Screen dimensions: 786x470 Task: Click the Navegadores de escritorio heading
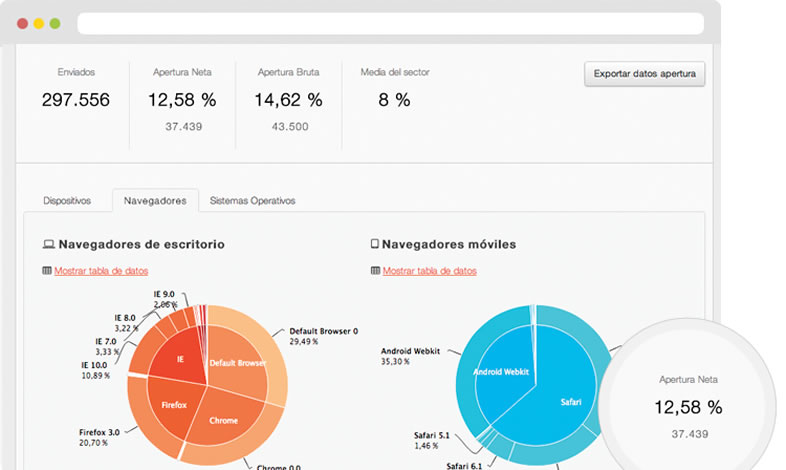pyautogui.click(x=141, y=244)
